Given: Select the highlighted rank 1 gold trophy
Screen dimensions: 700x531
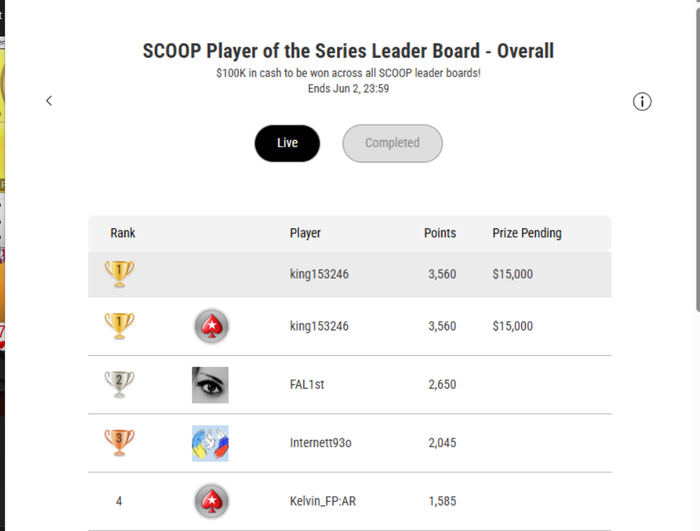Looking at the screenshot, I should point(119,273).
